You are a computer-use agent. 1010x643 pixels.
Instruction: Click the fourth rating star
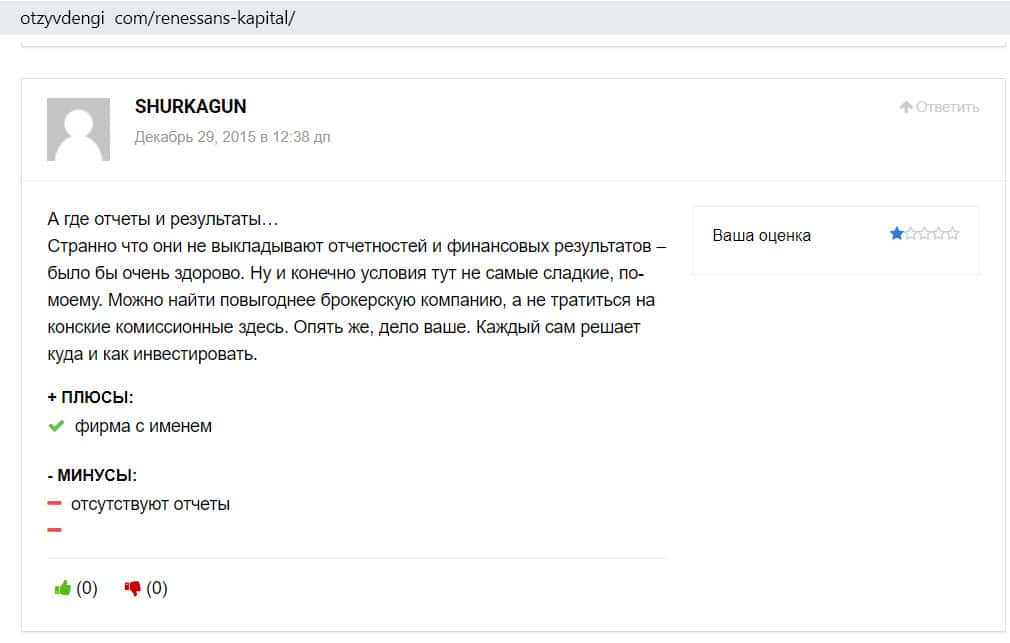[x=939, y=234]
